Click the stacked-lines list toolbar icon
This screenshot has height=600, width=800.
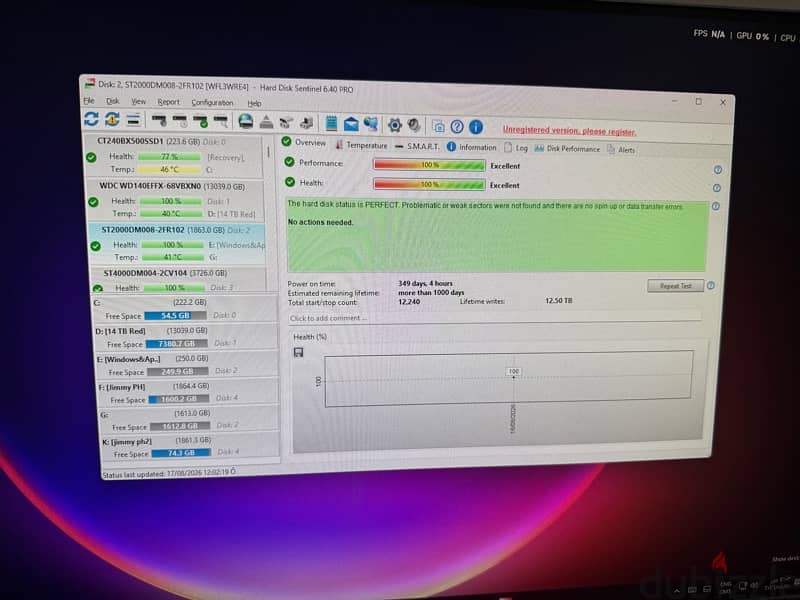click(133, 120)
